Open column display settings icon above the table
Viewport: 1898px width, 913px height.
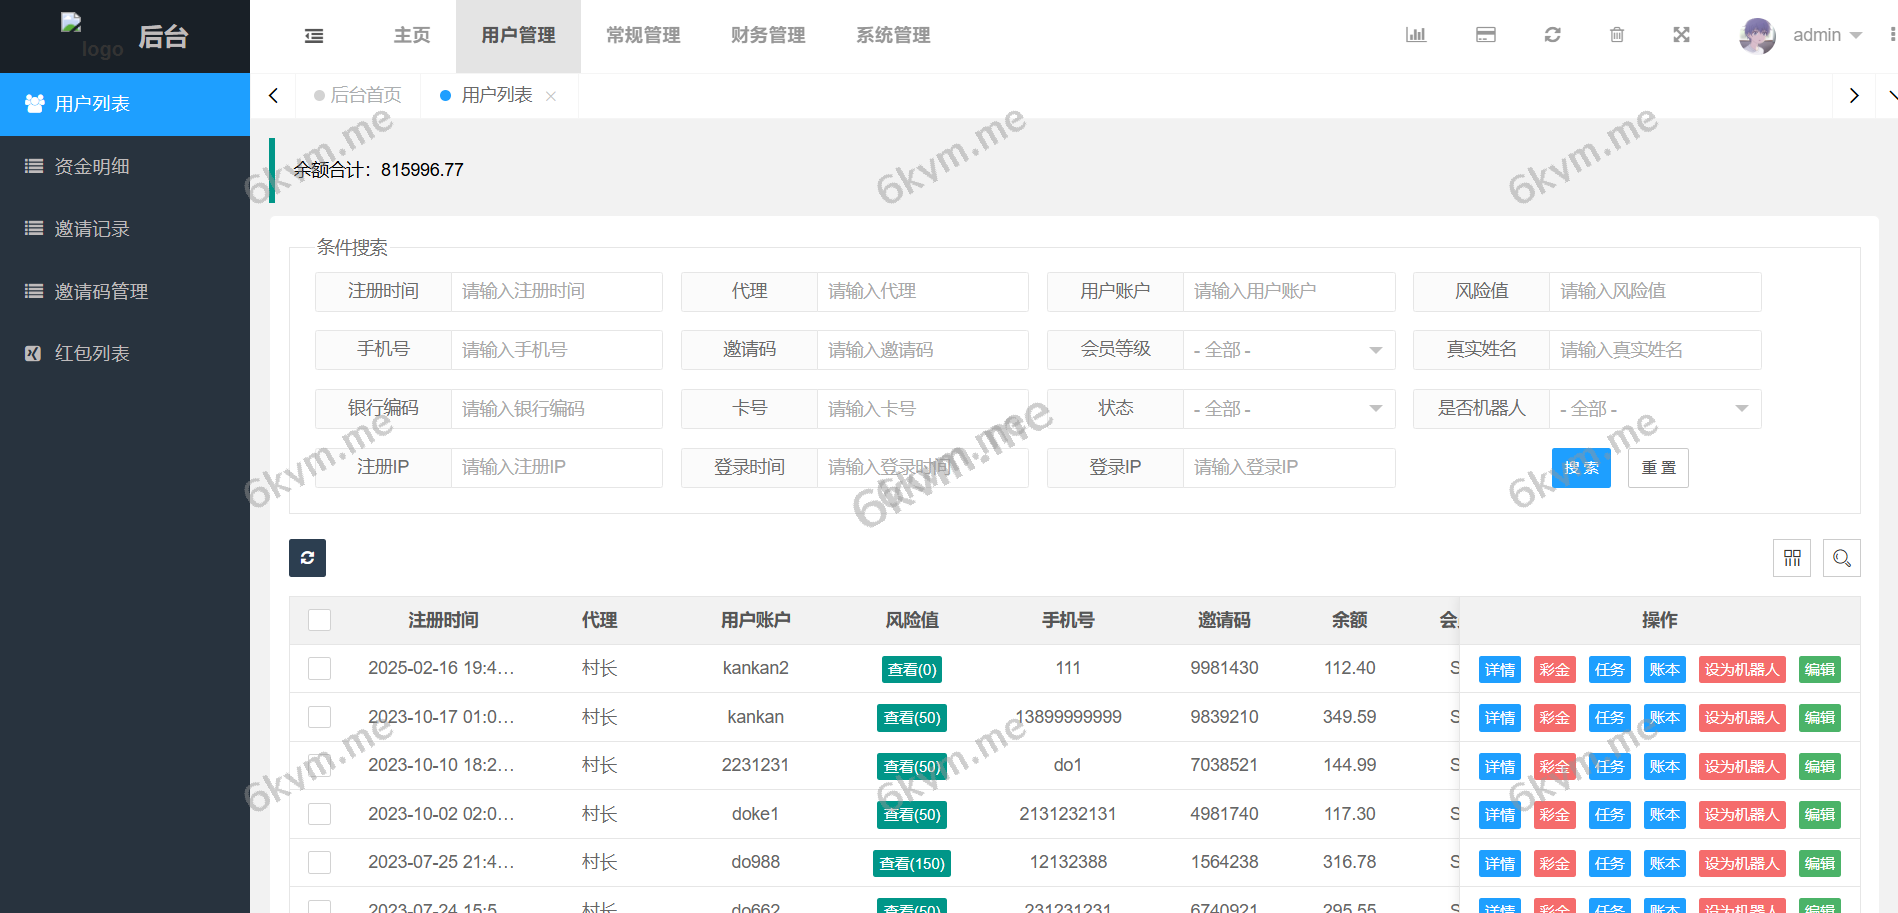(x=1792, y=558)
